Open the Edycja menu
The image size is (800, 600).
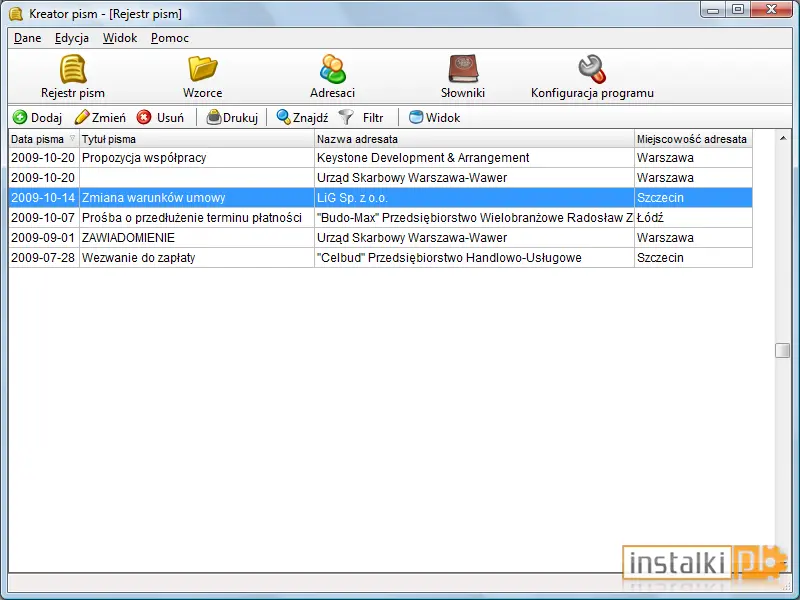(72, 38)
